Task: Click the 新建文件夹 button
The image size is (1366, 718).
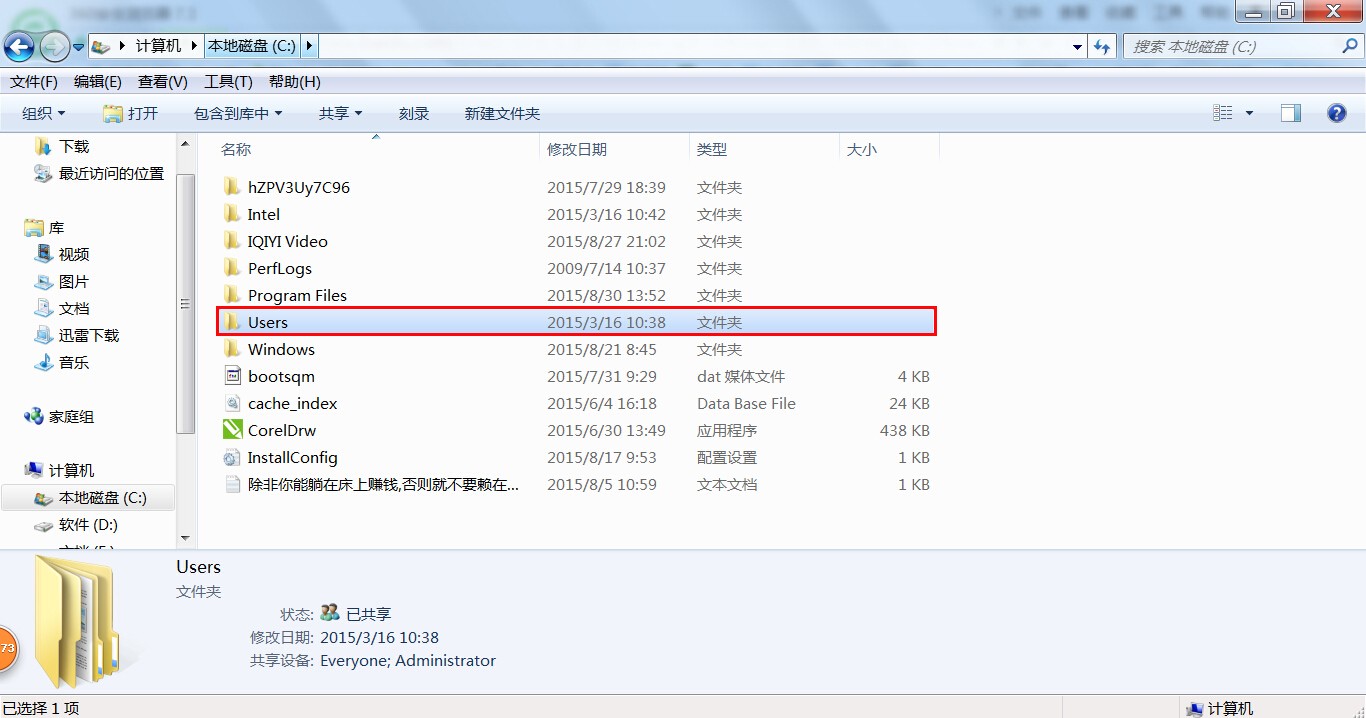Action: pos(502,113)
